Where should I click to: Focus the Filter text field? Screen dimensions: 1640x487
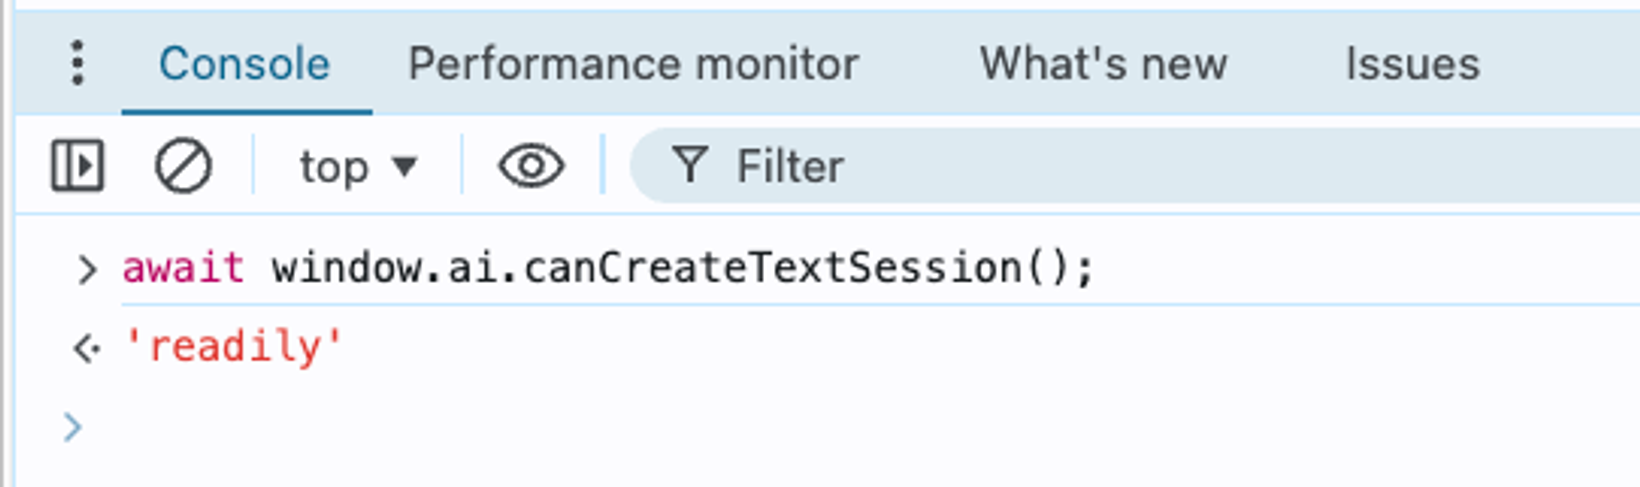point(1100,166)
